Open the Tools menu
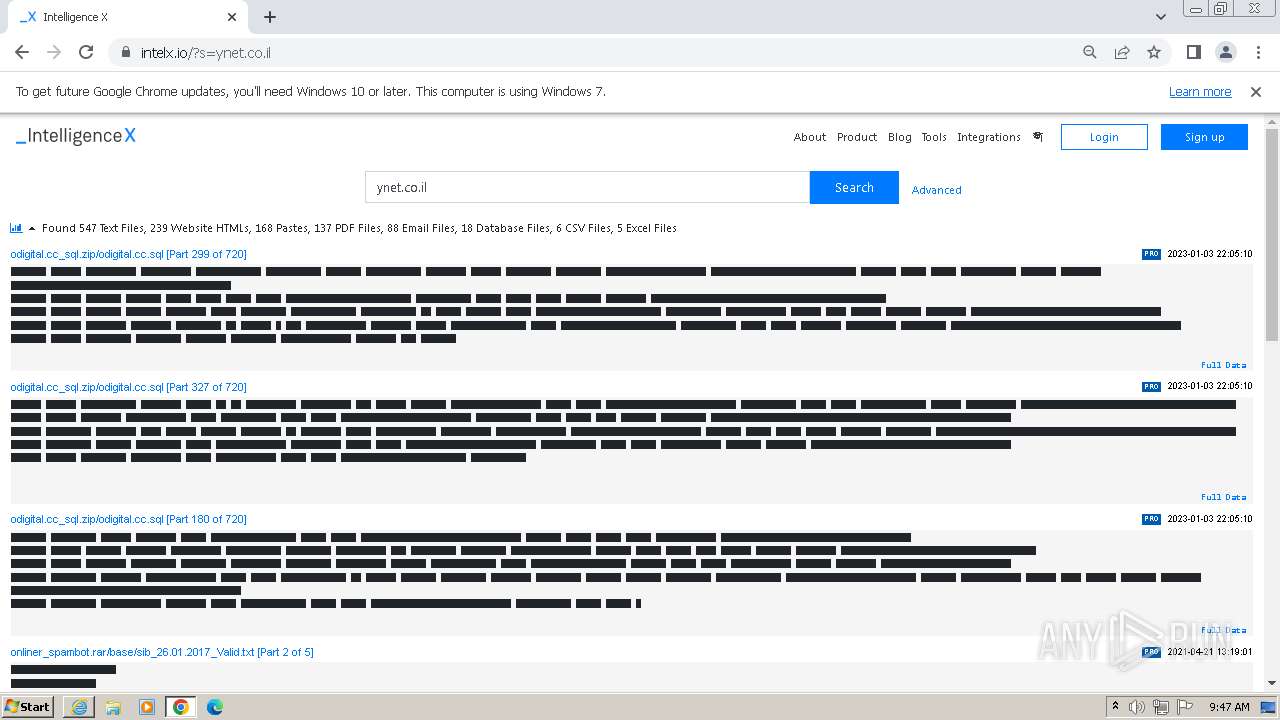Image resolution: width=1280 pixels, height=720 pixels. [x=934, y=137]
